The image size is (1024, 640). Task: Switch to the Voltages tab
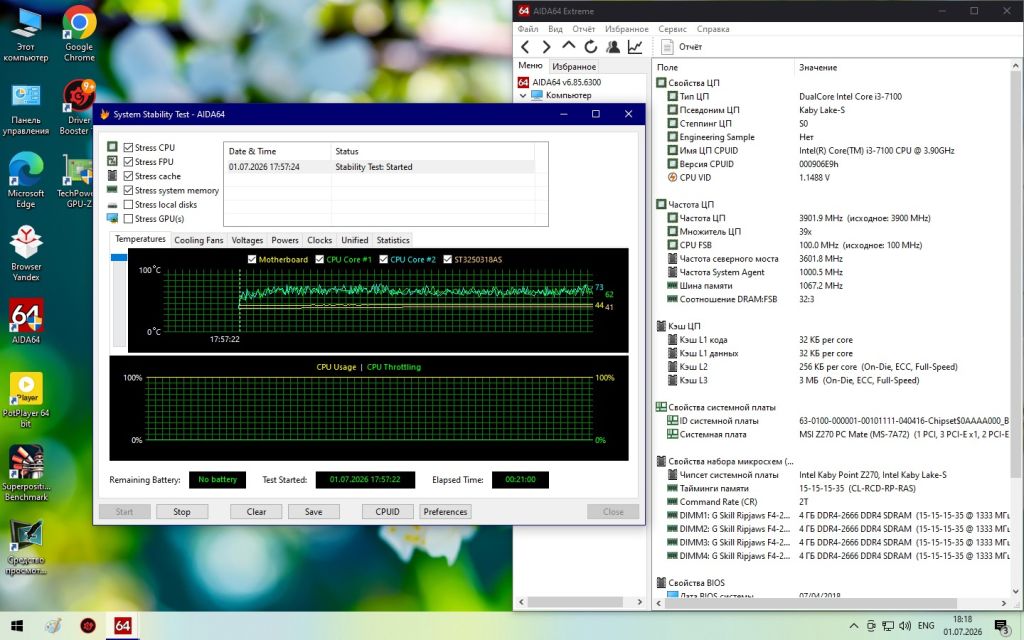pos(247,240)
